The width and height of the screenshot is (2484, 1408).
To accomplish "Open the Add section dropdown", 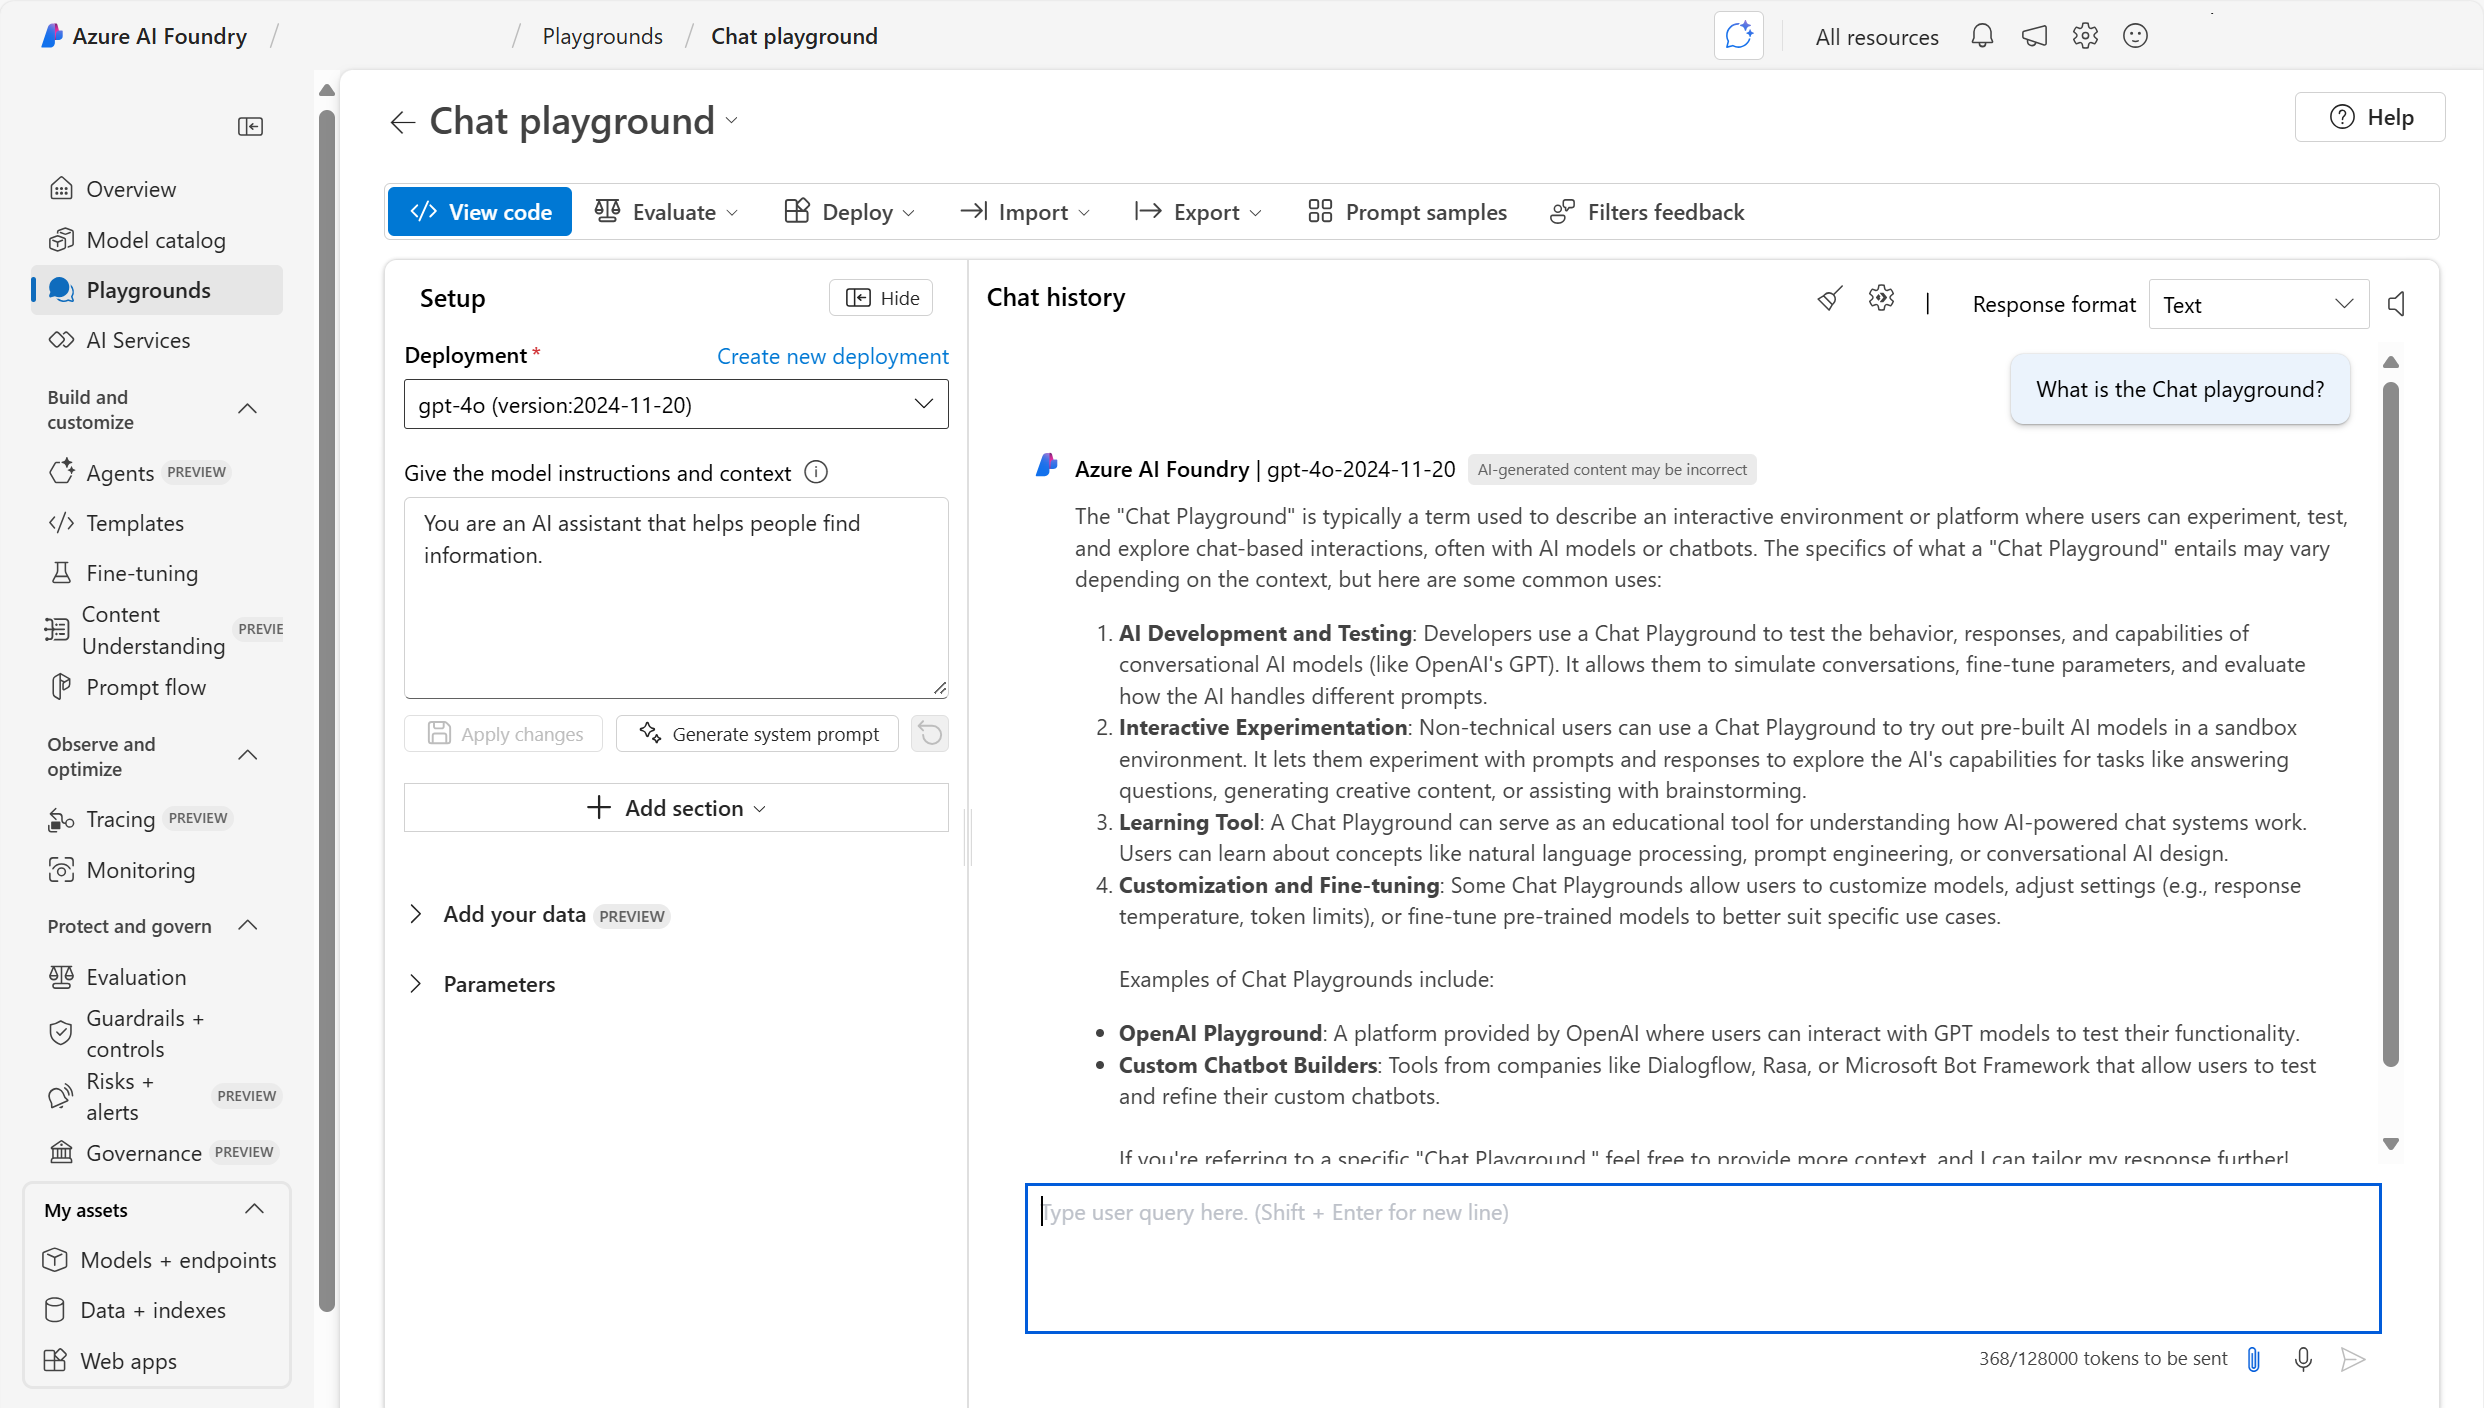I will [676, 807].
